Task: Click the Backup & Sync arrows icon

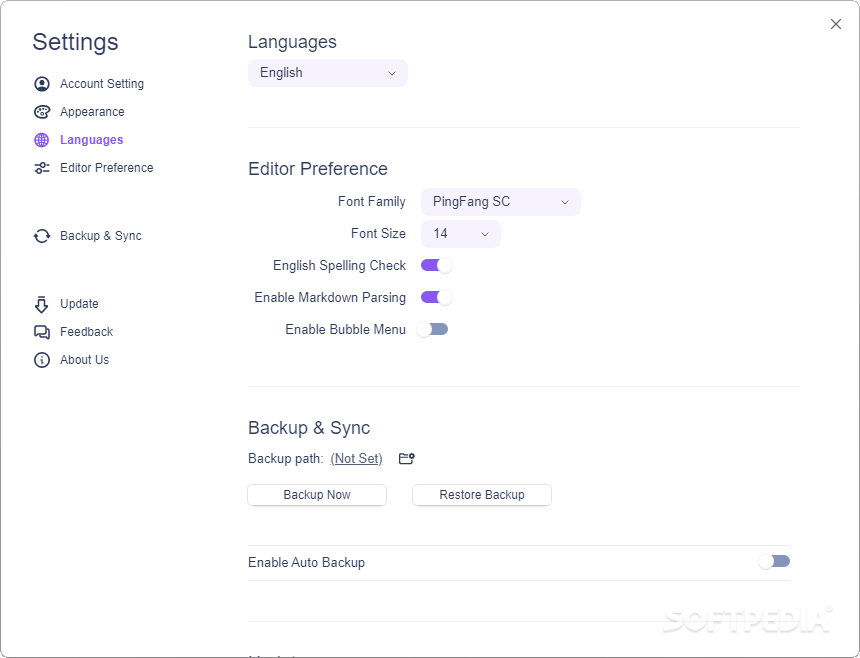Action: [42, 236]
